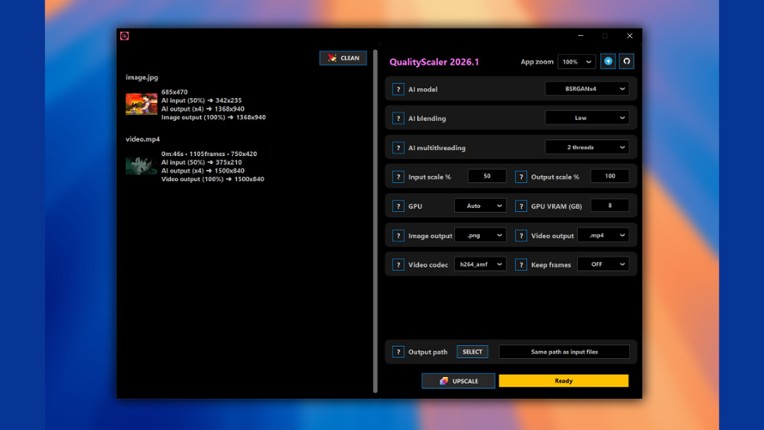The height and width of the screenshot is (430, 764).
Task: Select the image.jpg thumbnail
Action: pos(141,104)
